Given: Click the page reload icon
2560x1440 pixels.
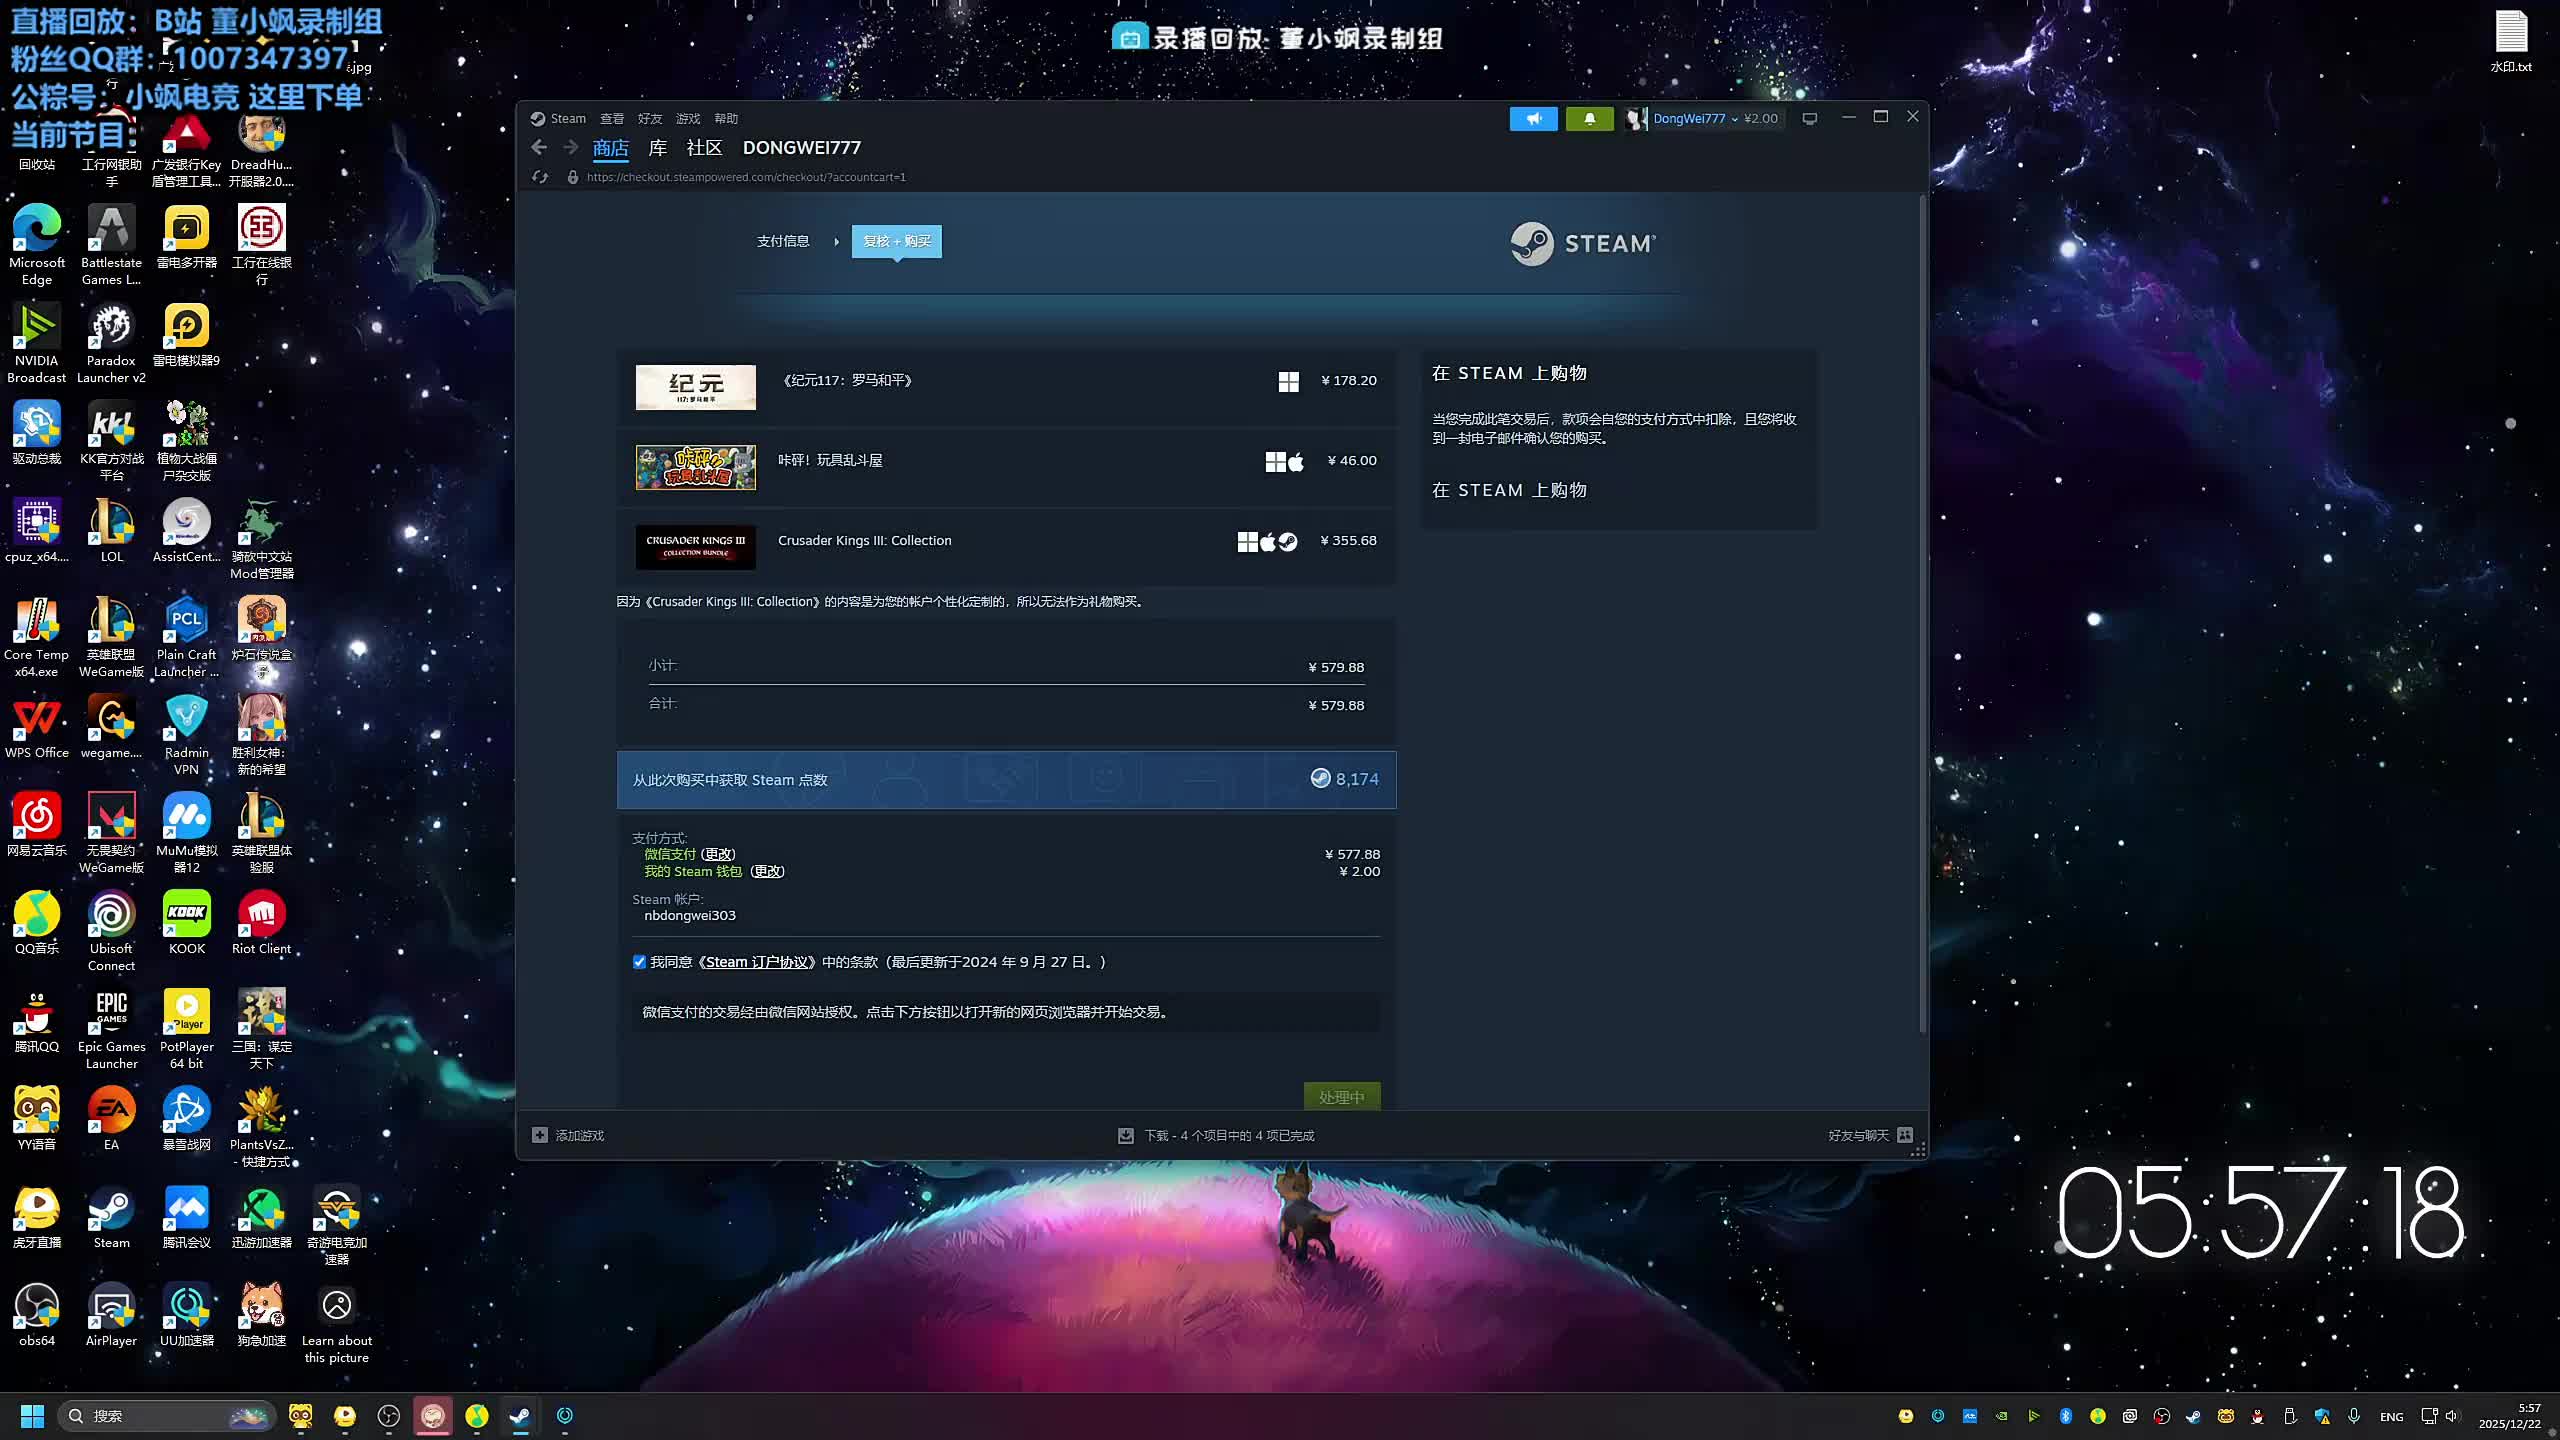Looking at the screenshot, I should [x=540, y=177].
